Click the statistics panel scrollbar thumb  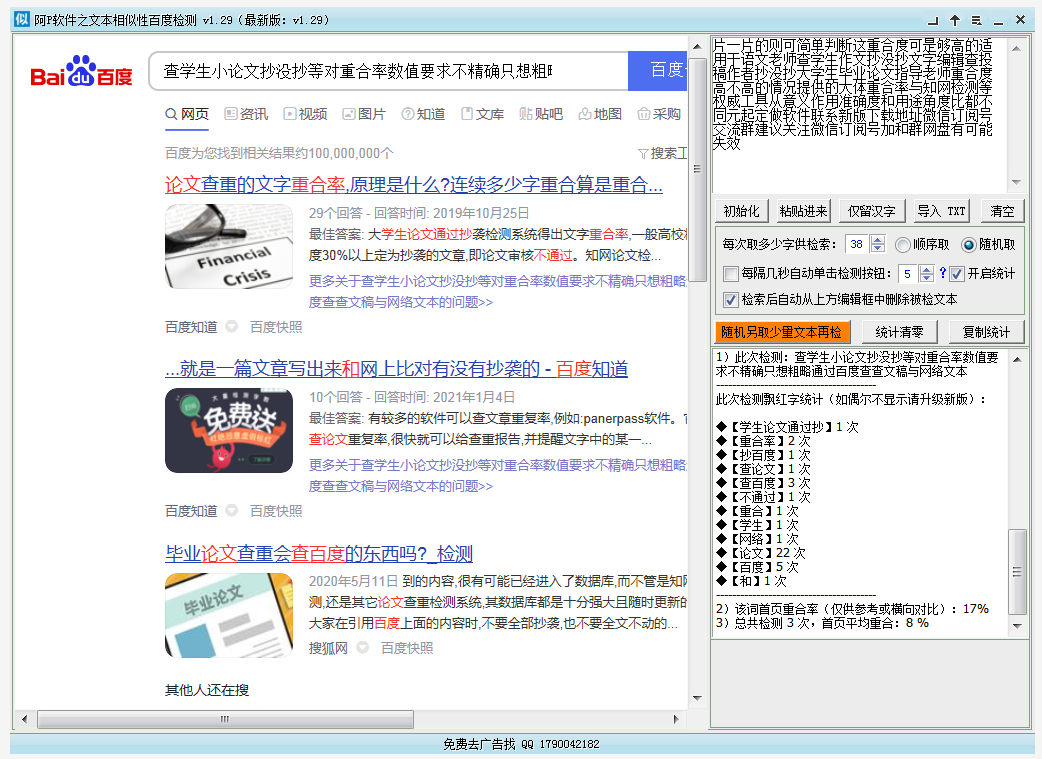coord(1017,572)
